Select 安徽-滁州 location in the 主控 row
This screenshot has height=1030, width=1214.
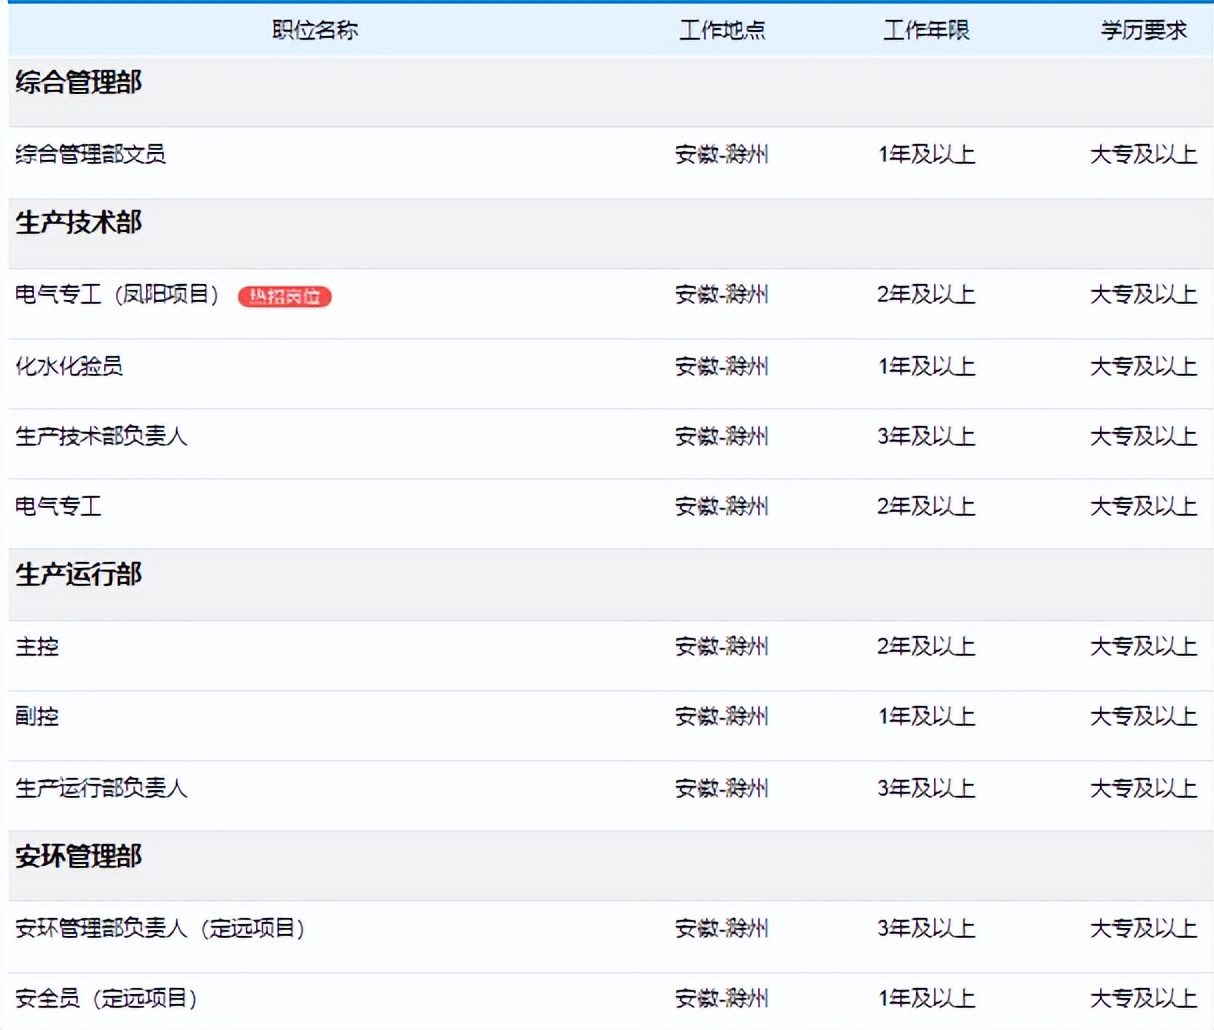pyautogui.click(x=722, y=647)
